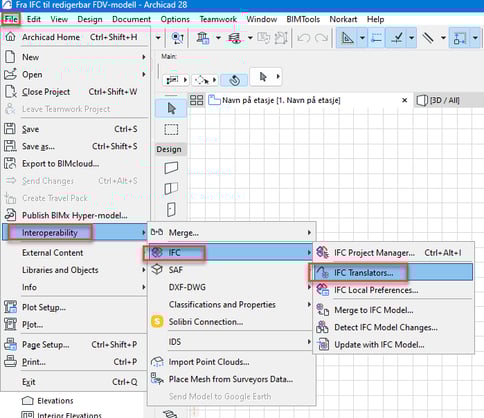Toggle the guide lines set-square icon

point(347,38)
